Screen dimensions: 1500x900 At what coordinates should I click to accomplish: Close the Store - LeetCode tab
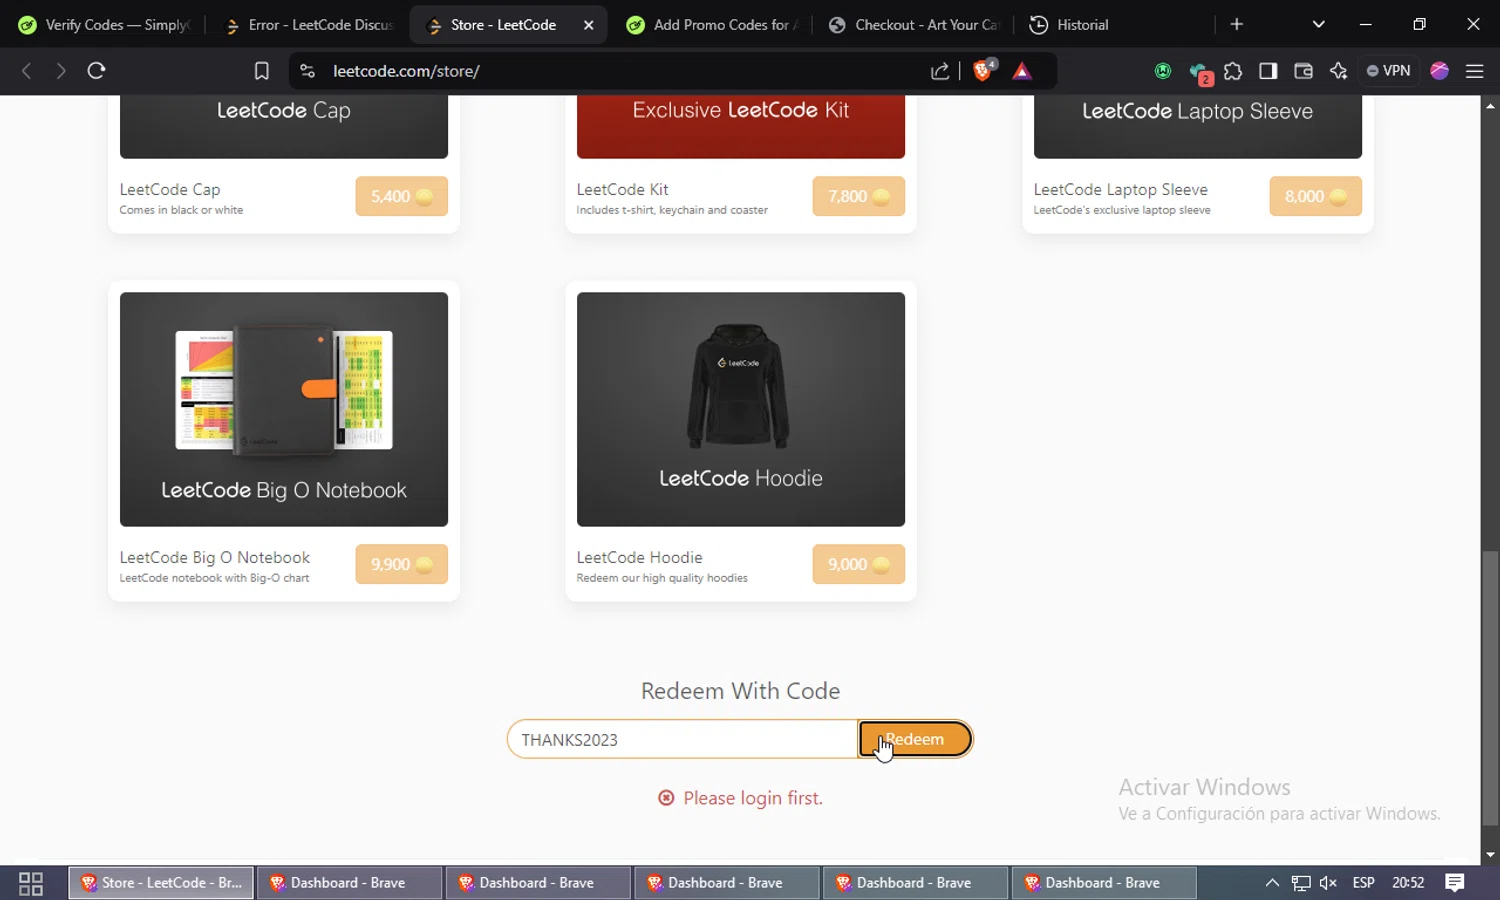point(589,25)
